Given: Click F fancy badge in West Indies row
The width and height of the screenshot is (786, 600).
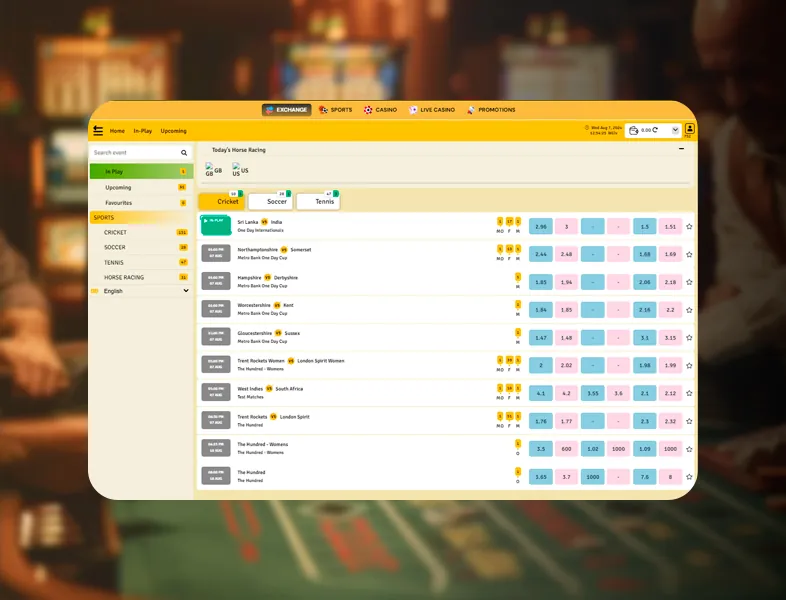Looking at the screenshot, I should click(x=509, y=392).
